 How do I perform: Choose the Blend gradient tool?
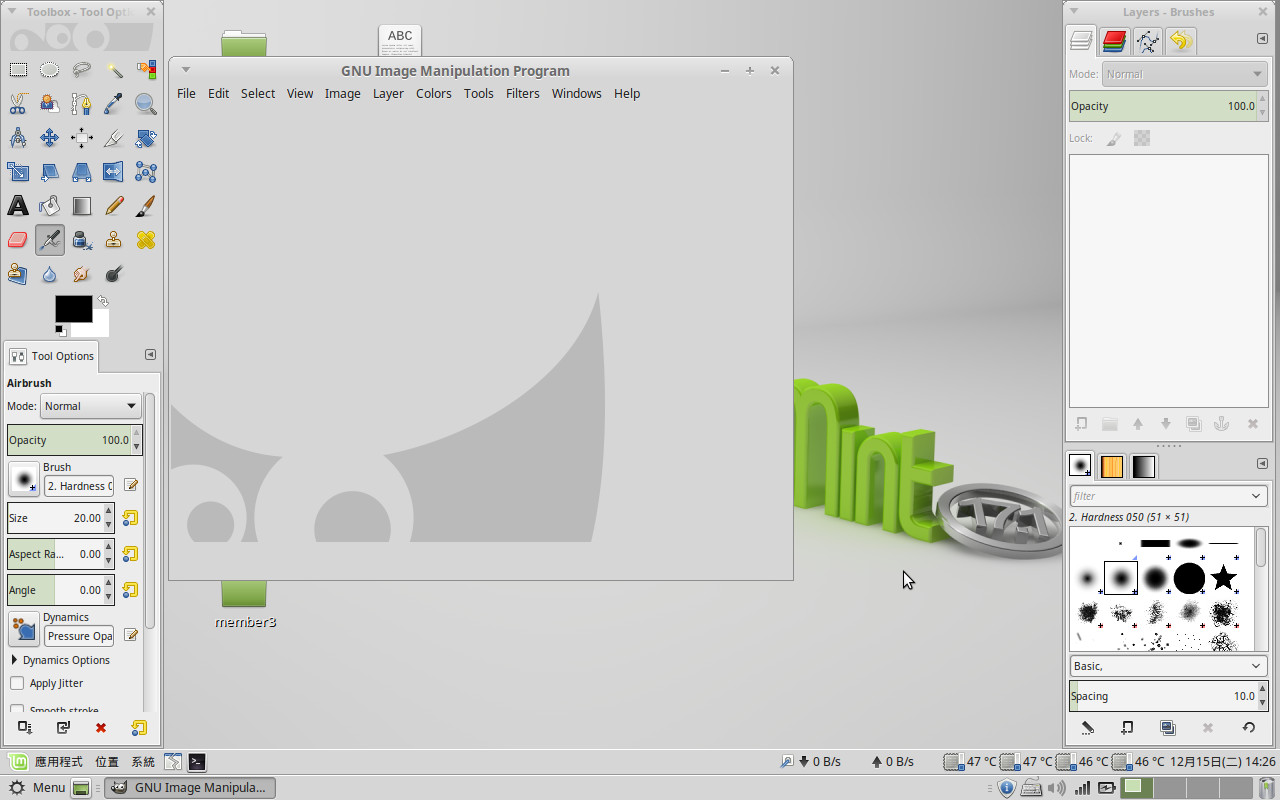[x=82, y=206]
